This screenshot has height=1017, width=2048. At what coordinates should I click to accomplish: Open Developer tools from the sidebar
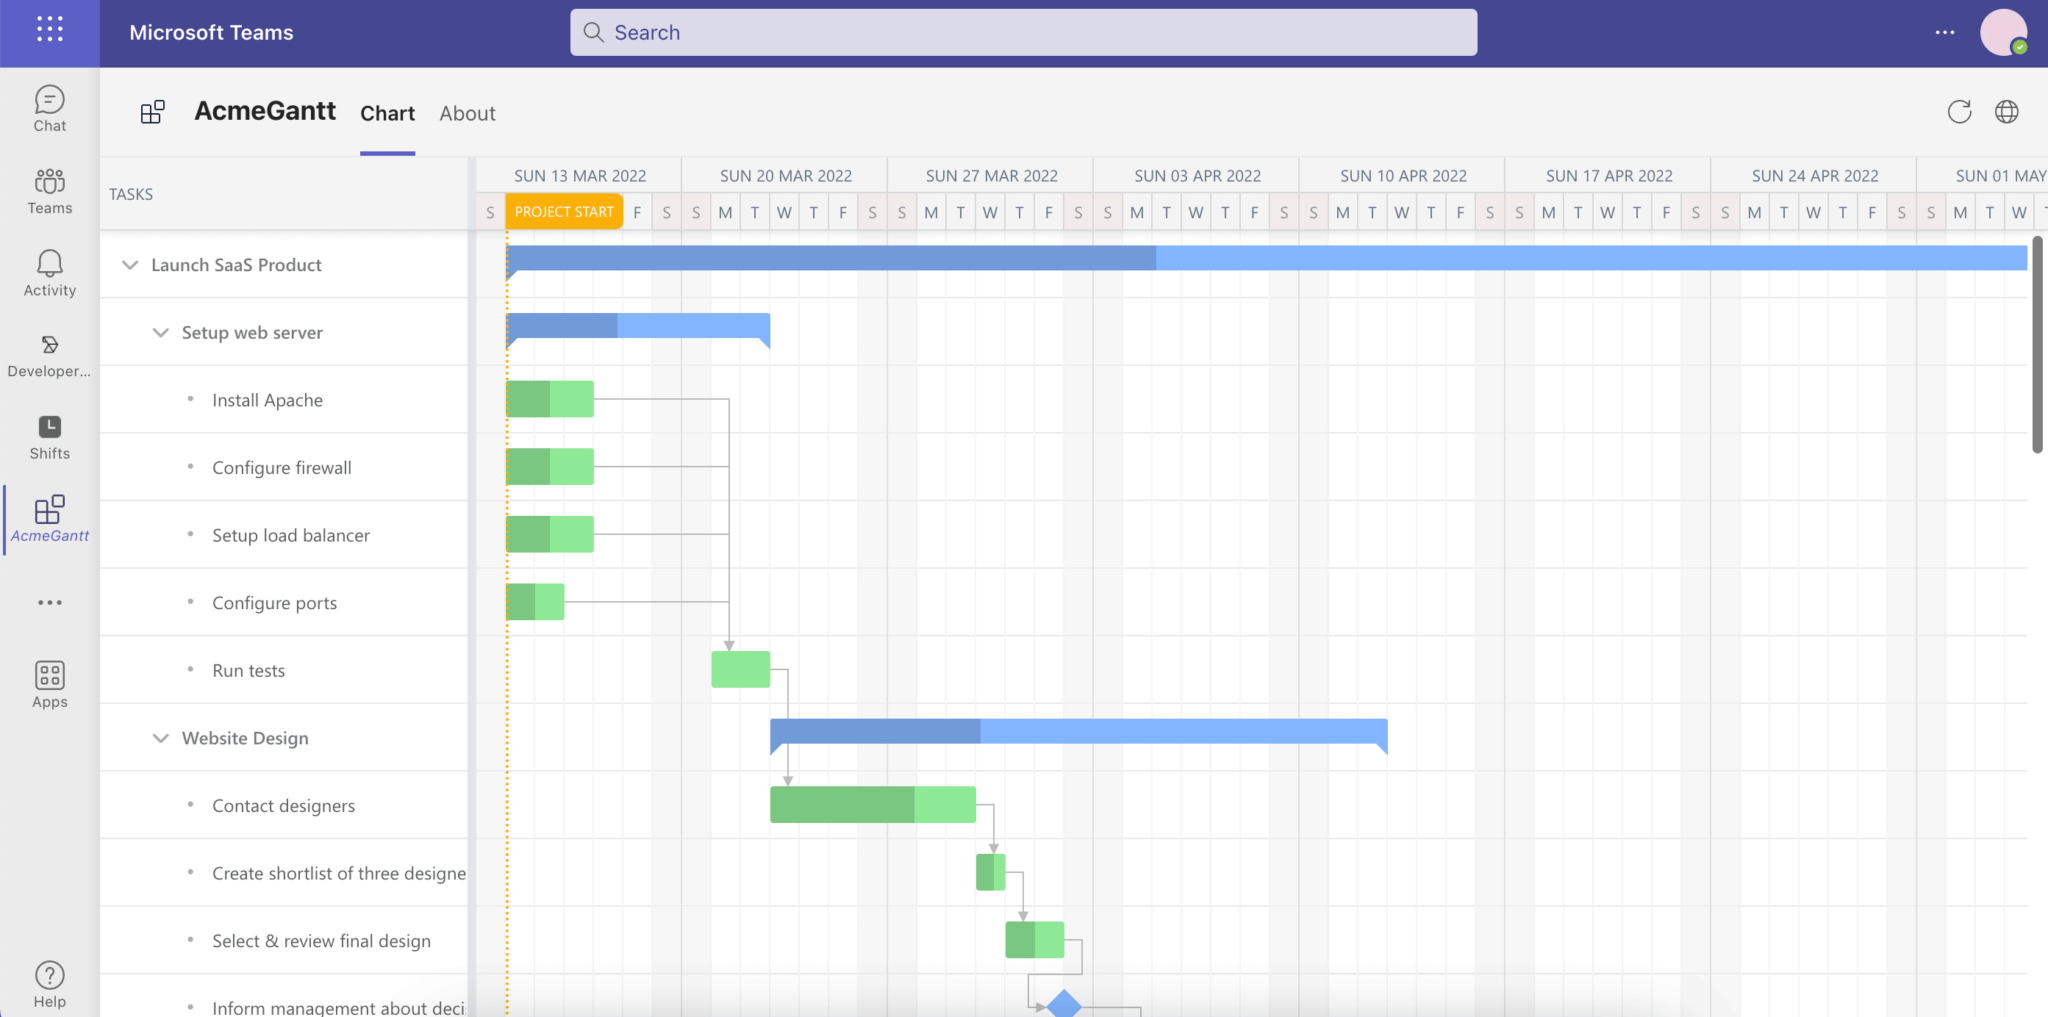click(x=49, y=355)
